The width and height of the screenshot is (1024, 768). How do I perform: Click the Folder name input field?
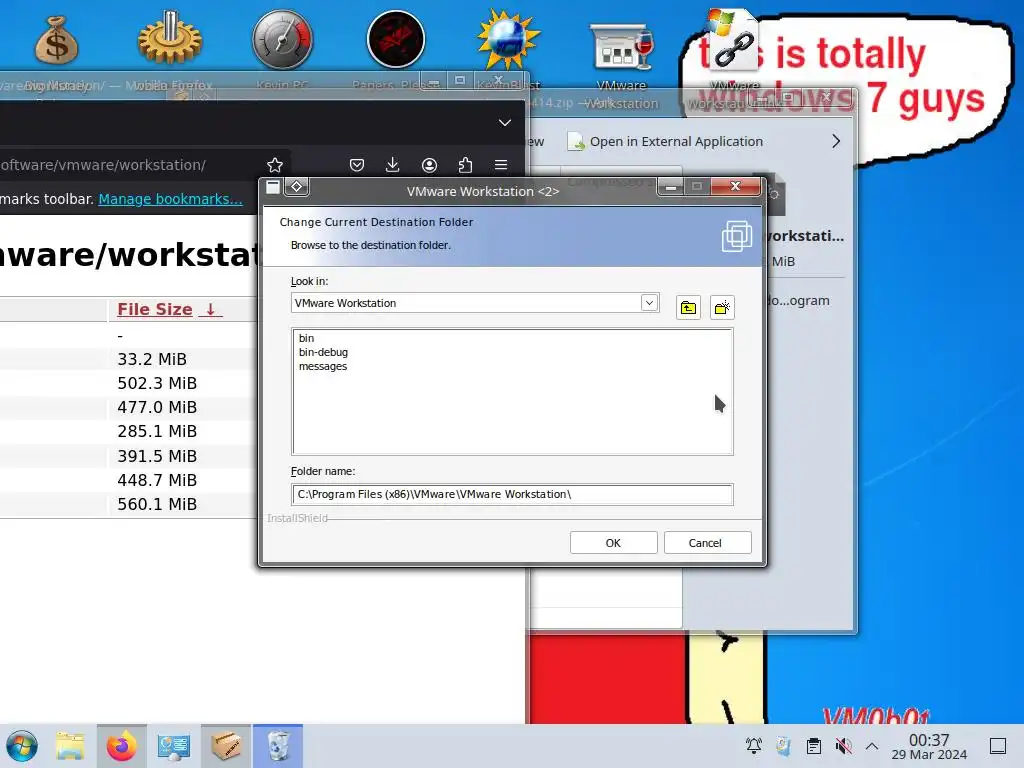point(512,494)
